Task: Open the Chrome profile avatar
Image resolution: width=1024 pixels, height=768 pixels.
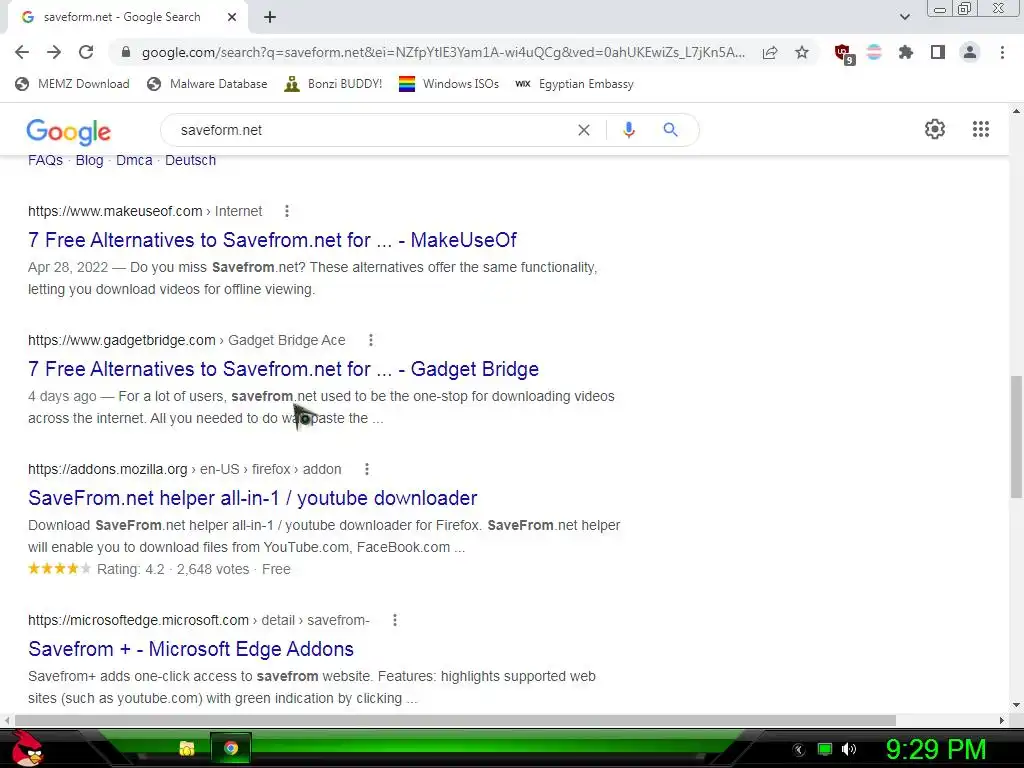Action: click(x=970, y=52)
